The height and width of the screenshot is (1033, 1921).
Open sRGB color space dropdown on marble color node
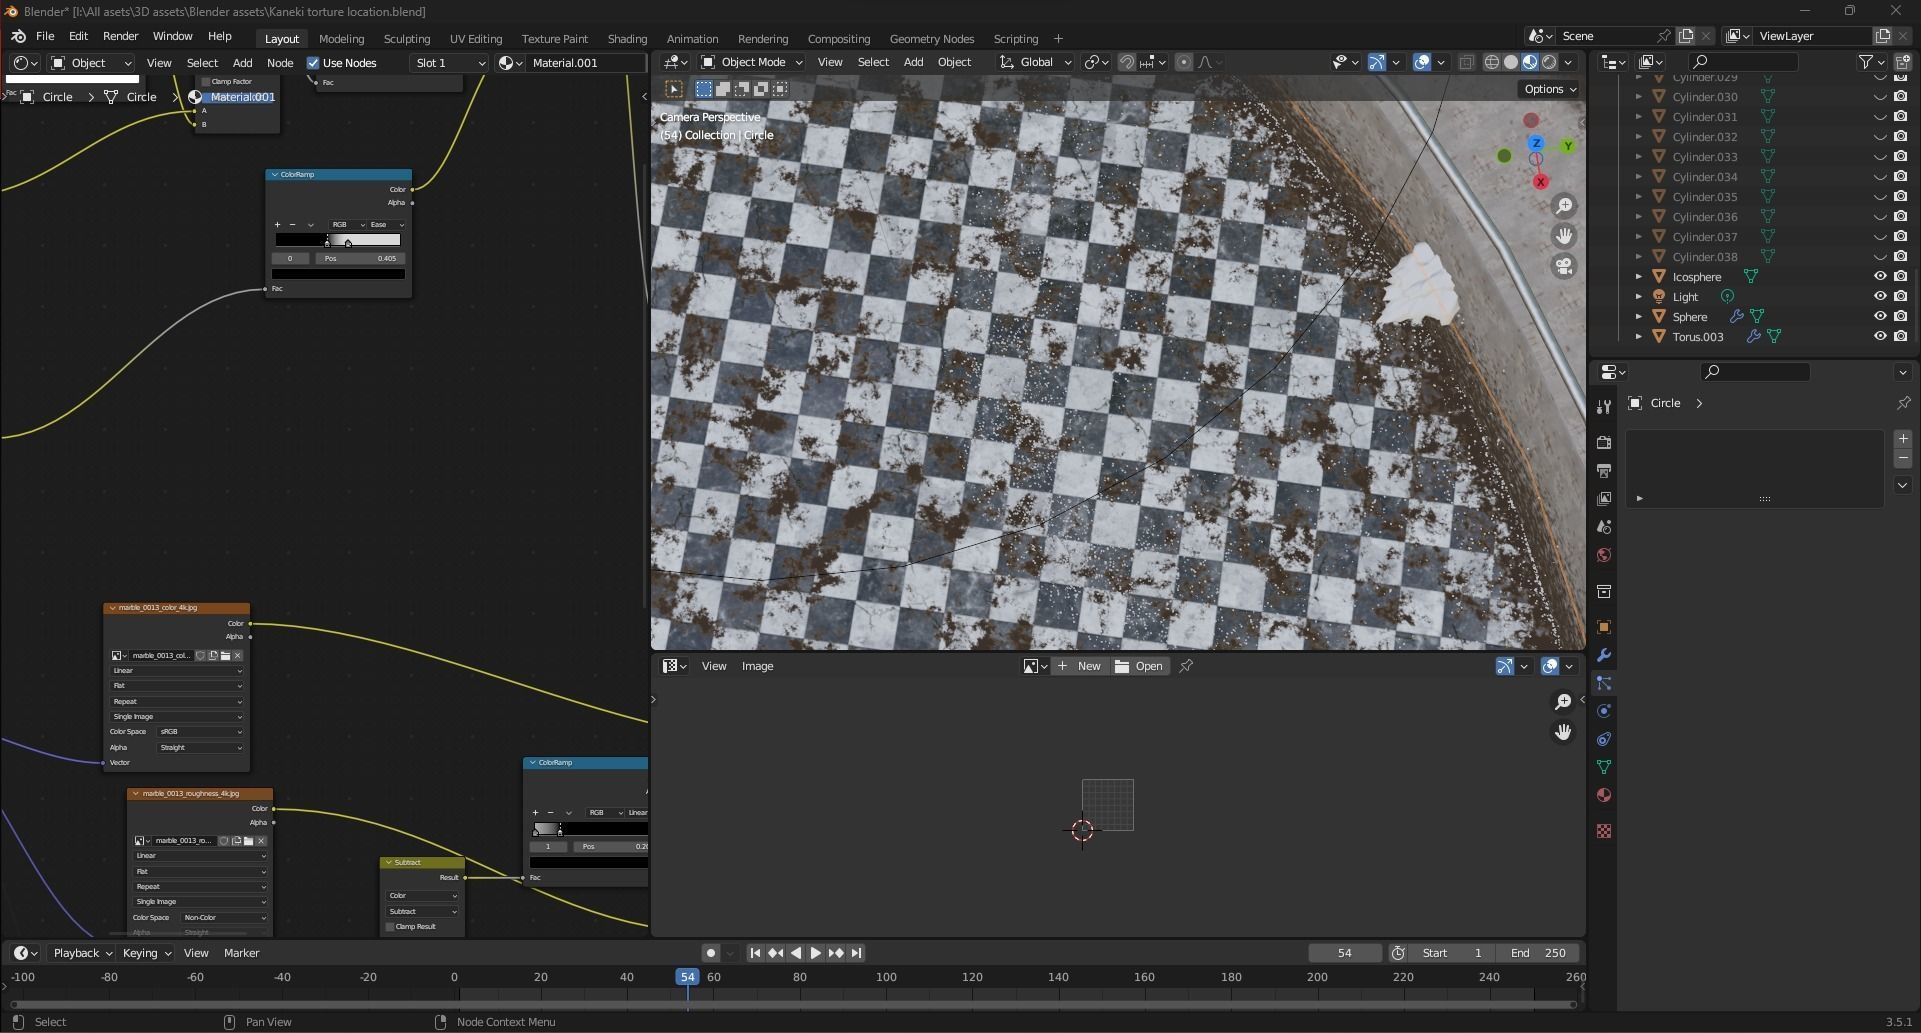pyautogui.click(x=200, y=732)
